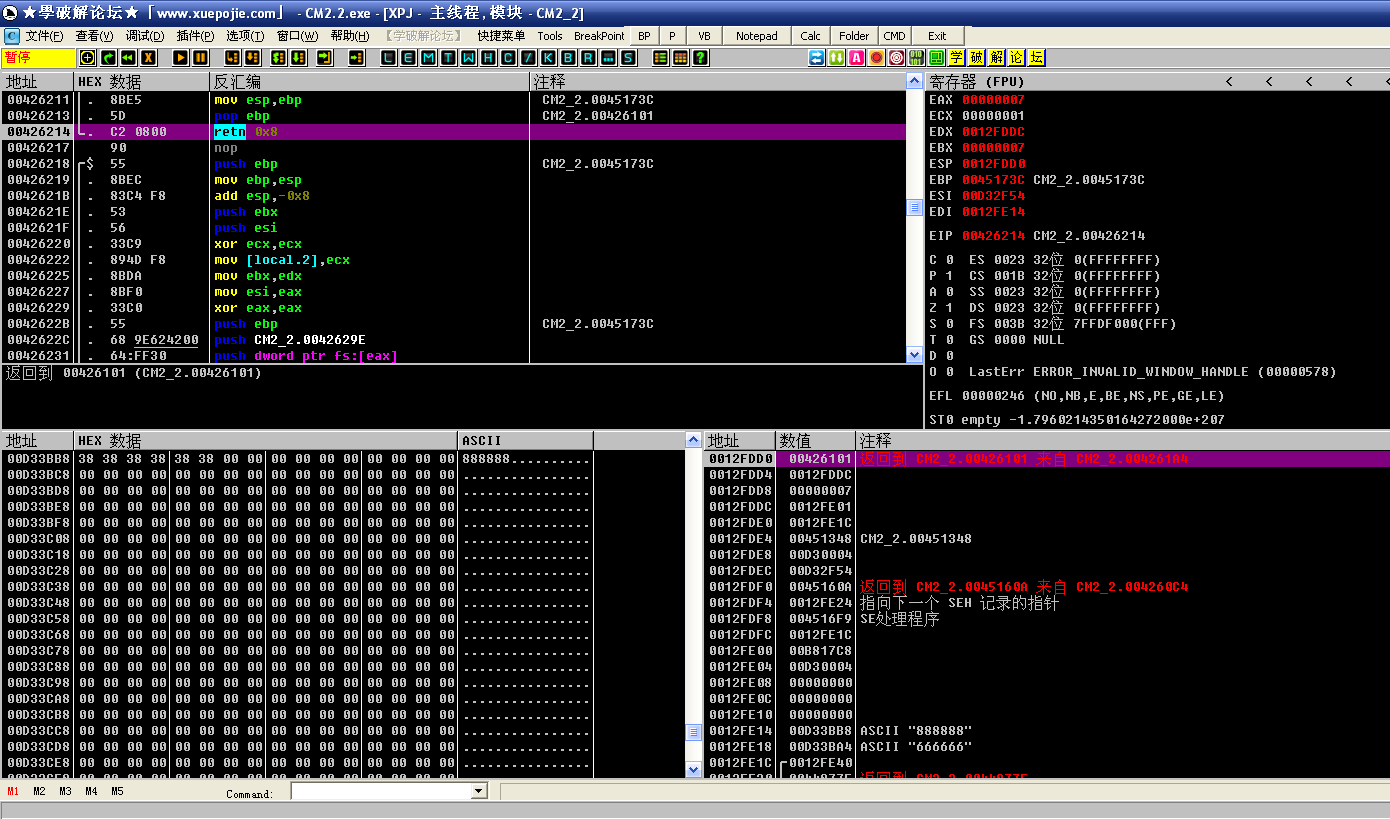Click disassembly scrollbar down arrow
Screen dimensions: 1390x819
[x=914, y=354]
